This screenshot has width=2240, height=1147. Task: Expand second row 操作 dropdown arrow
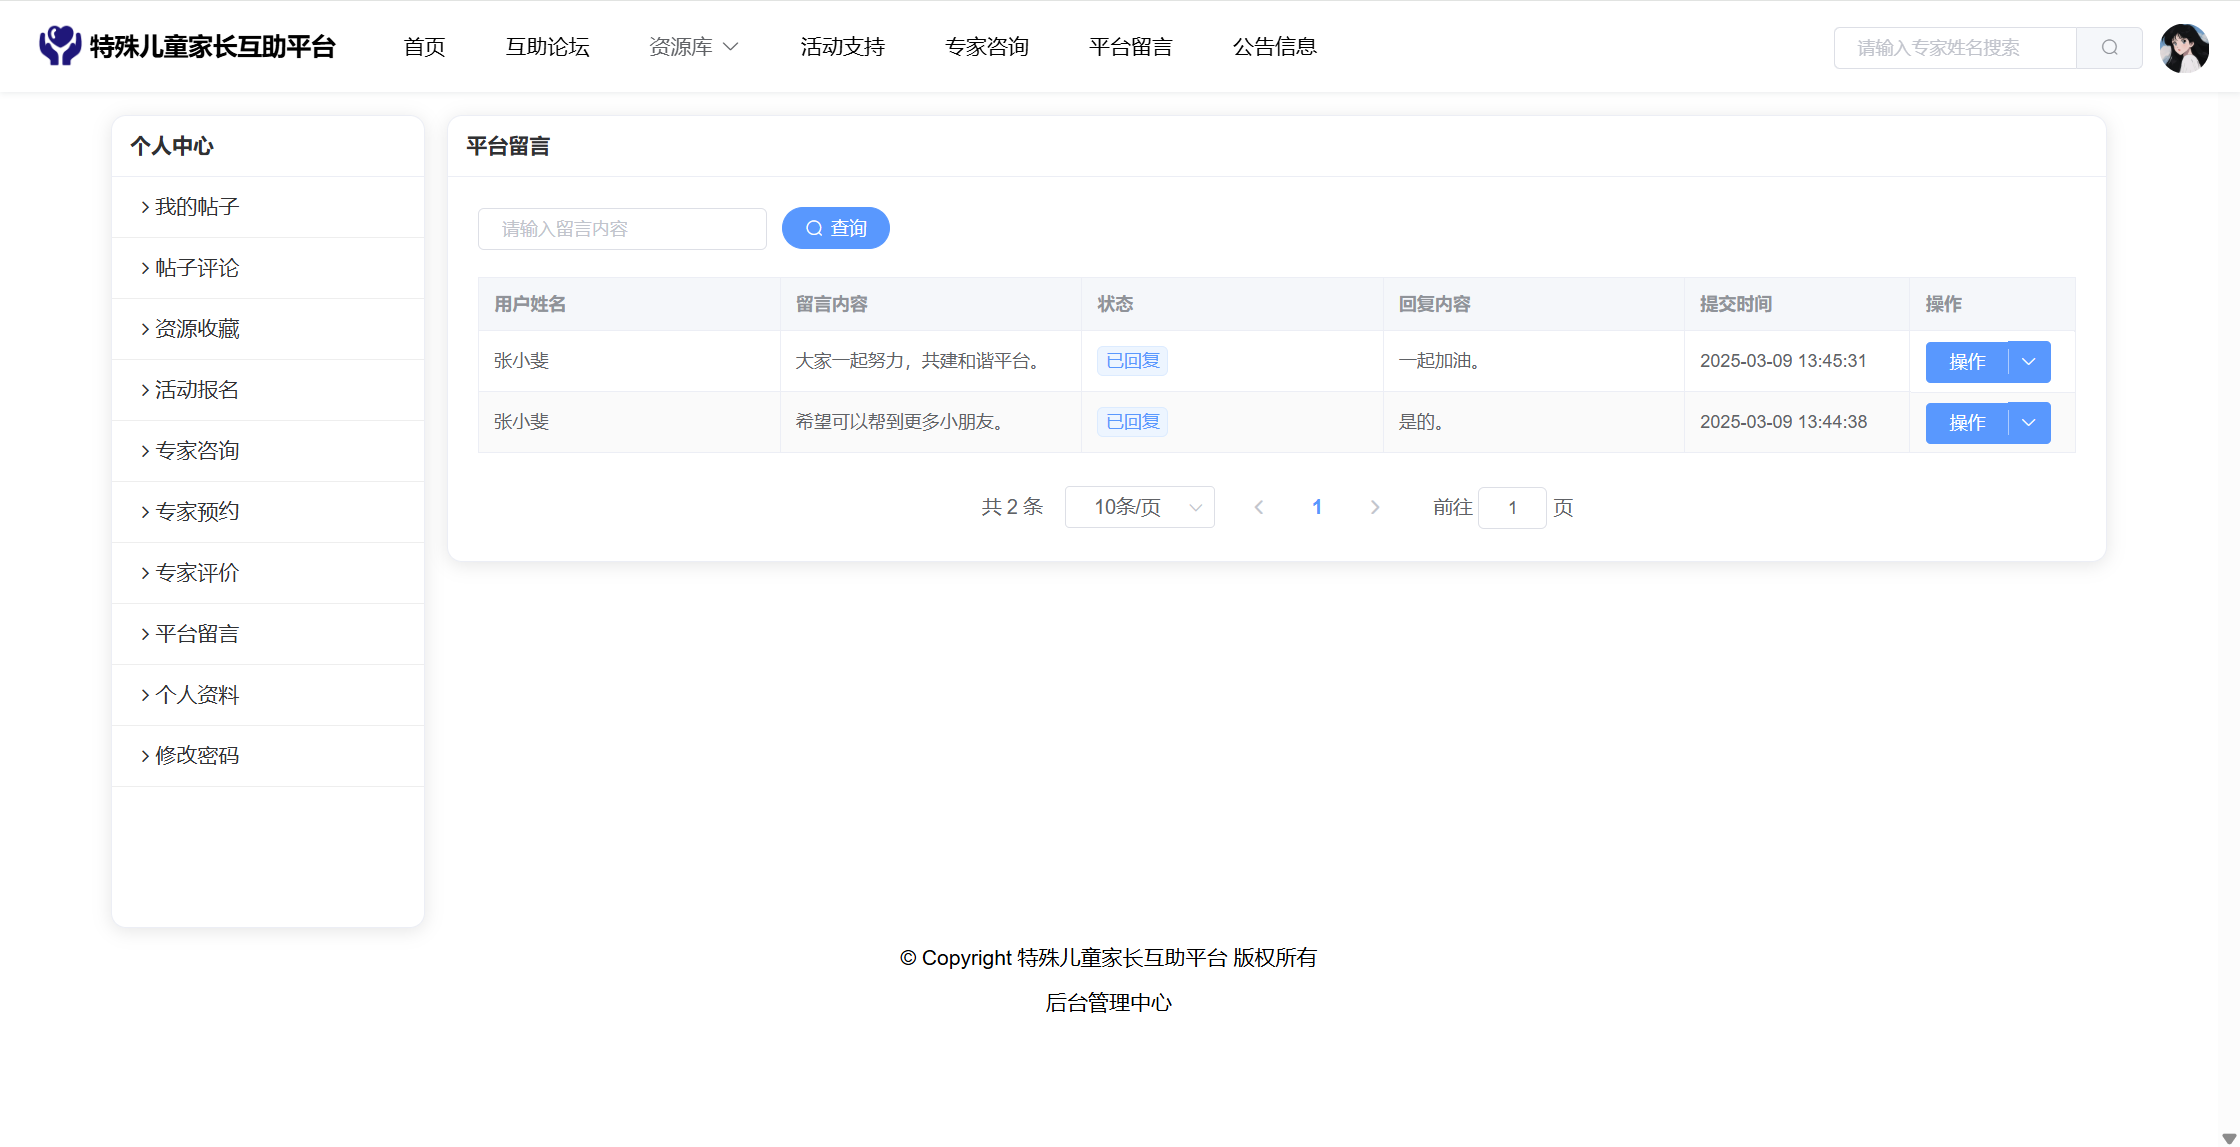[2029, 423]
